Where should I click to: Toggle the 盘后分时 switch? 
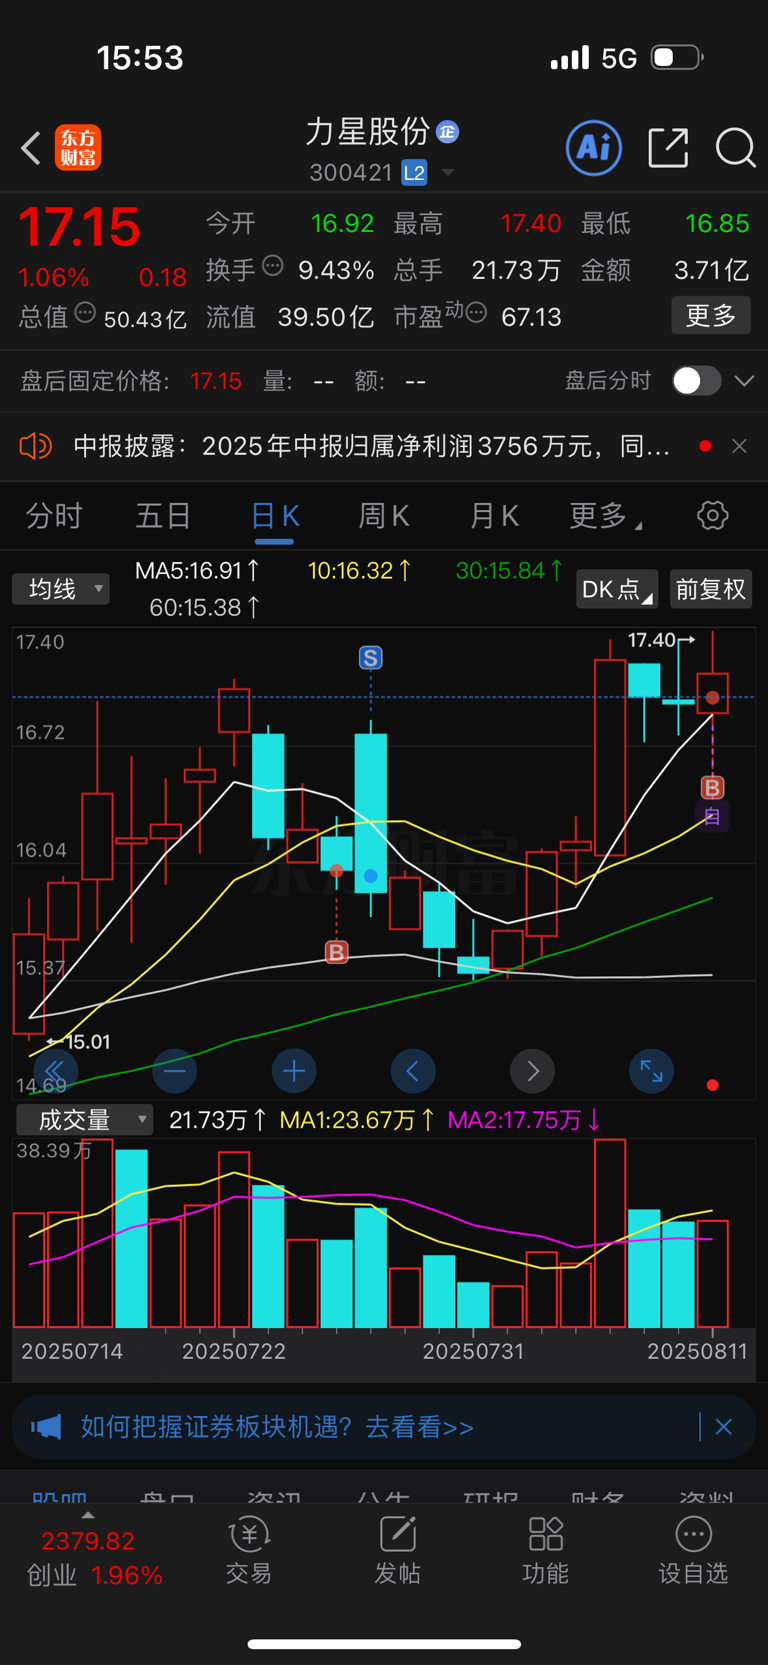(696, 381)
